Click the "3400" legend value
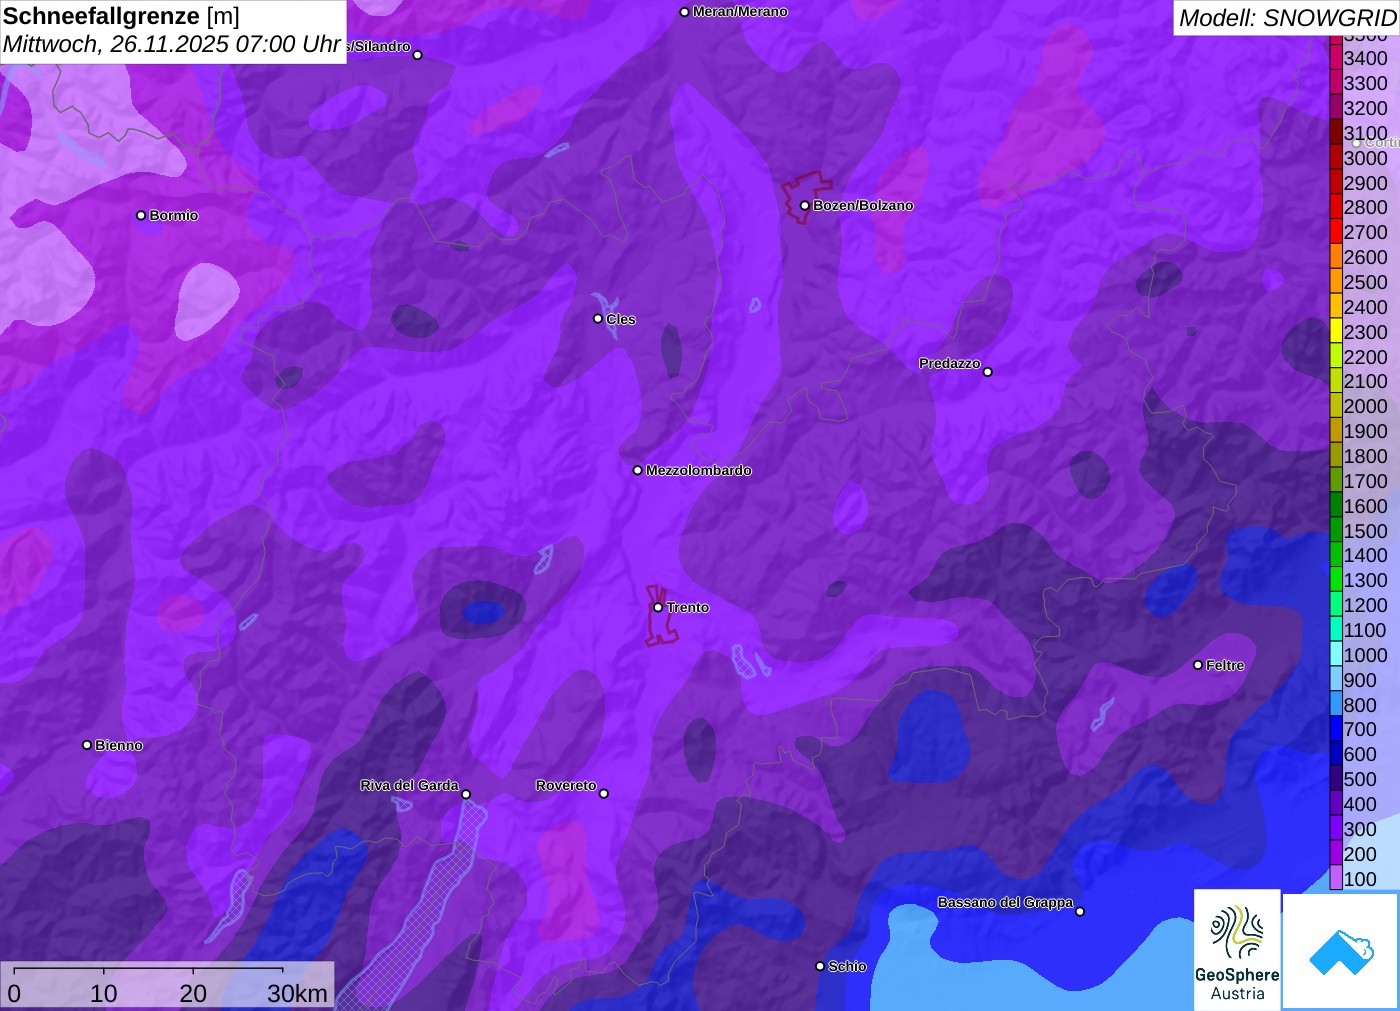The height and width of the screenshot is (1011, 1400). coord(1366,59)
